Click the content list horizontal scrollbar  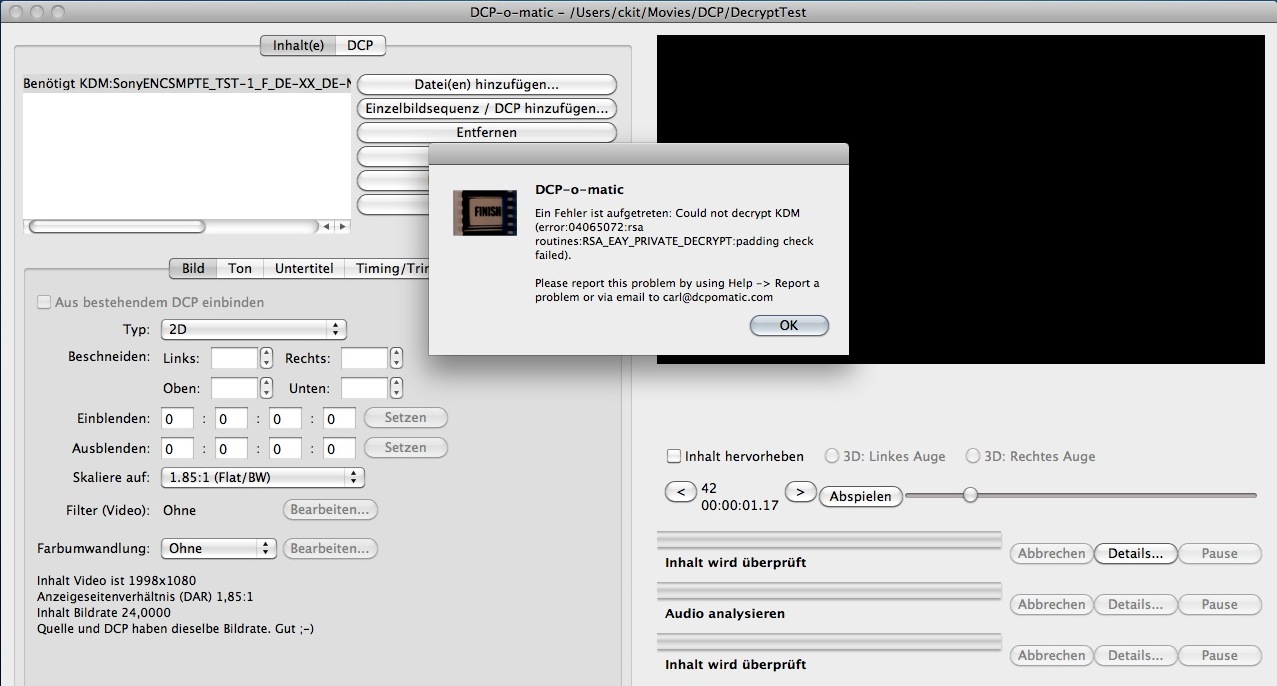117,227
